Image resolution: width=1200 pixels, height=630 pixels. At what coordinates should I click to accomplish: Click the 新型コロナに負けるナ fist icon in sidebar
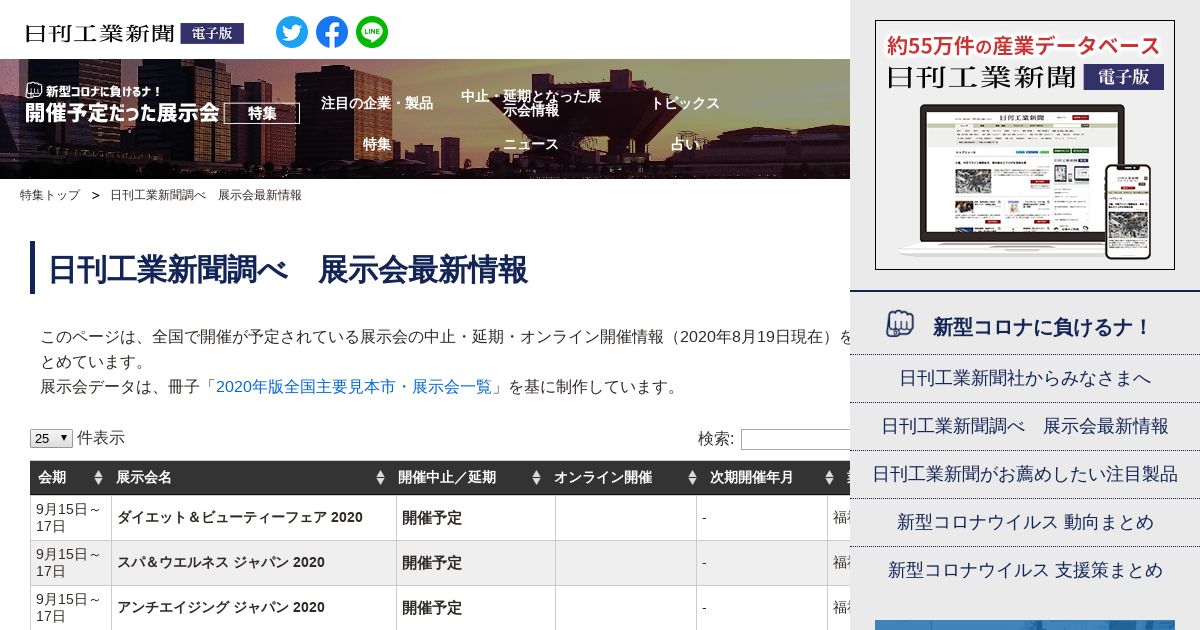point(900,324)
